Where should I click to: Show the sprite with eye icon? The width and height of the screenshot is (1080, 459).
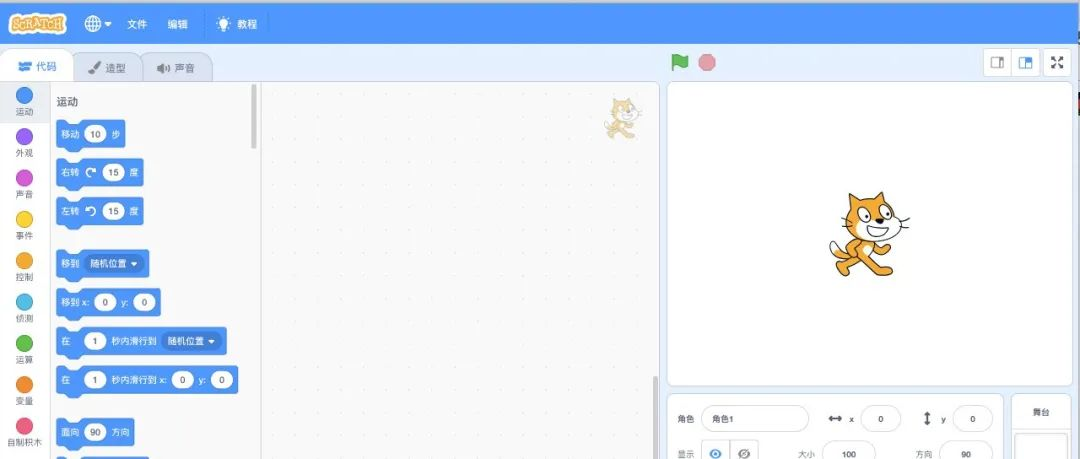(x=715, y=452)
